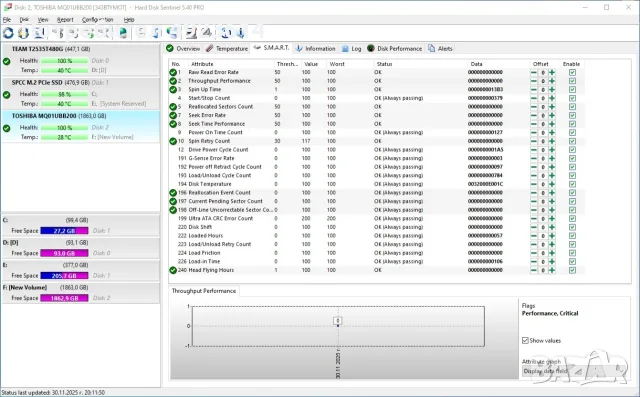Toggle Enable checkbox for Seek Time Performance
The image size is (640, 397).
[x=572, y=124]
